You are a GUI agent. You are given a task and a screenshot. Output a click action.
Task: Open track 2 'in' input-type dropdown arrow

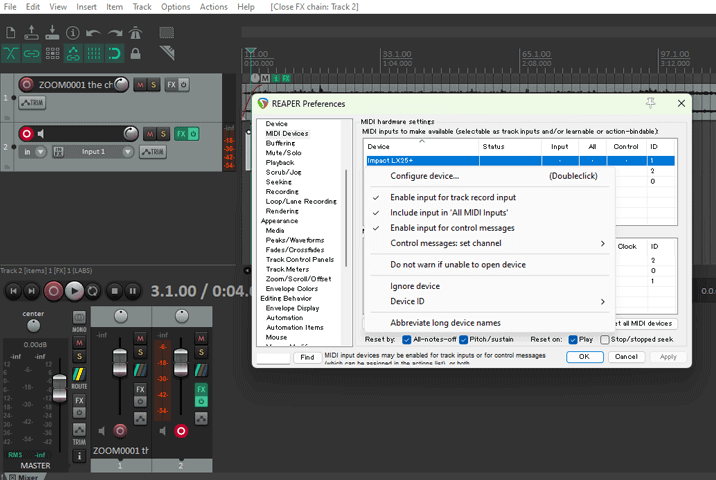pyautogui.click(x=41, y=152)
